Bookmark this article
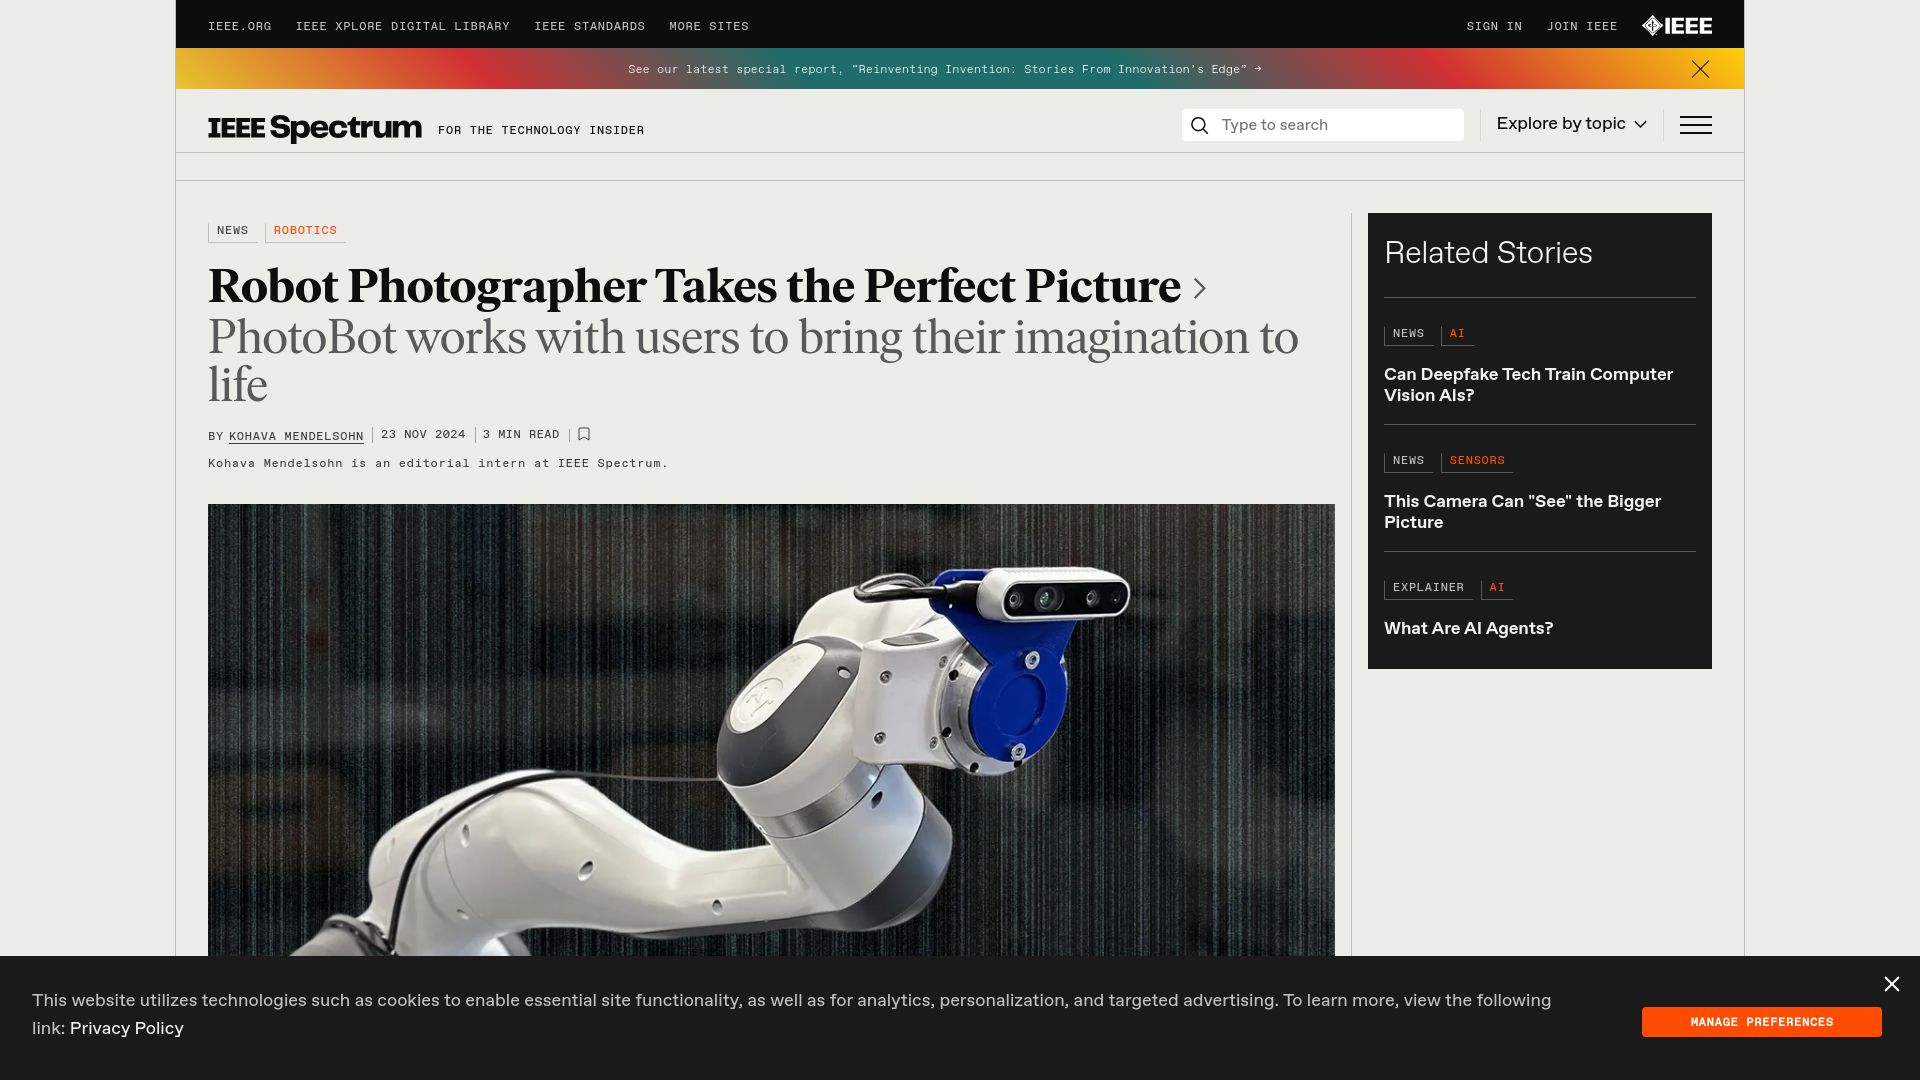 pos(584,434)
